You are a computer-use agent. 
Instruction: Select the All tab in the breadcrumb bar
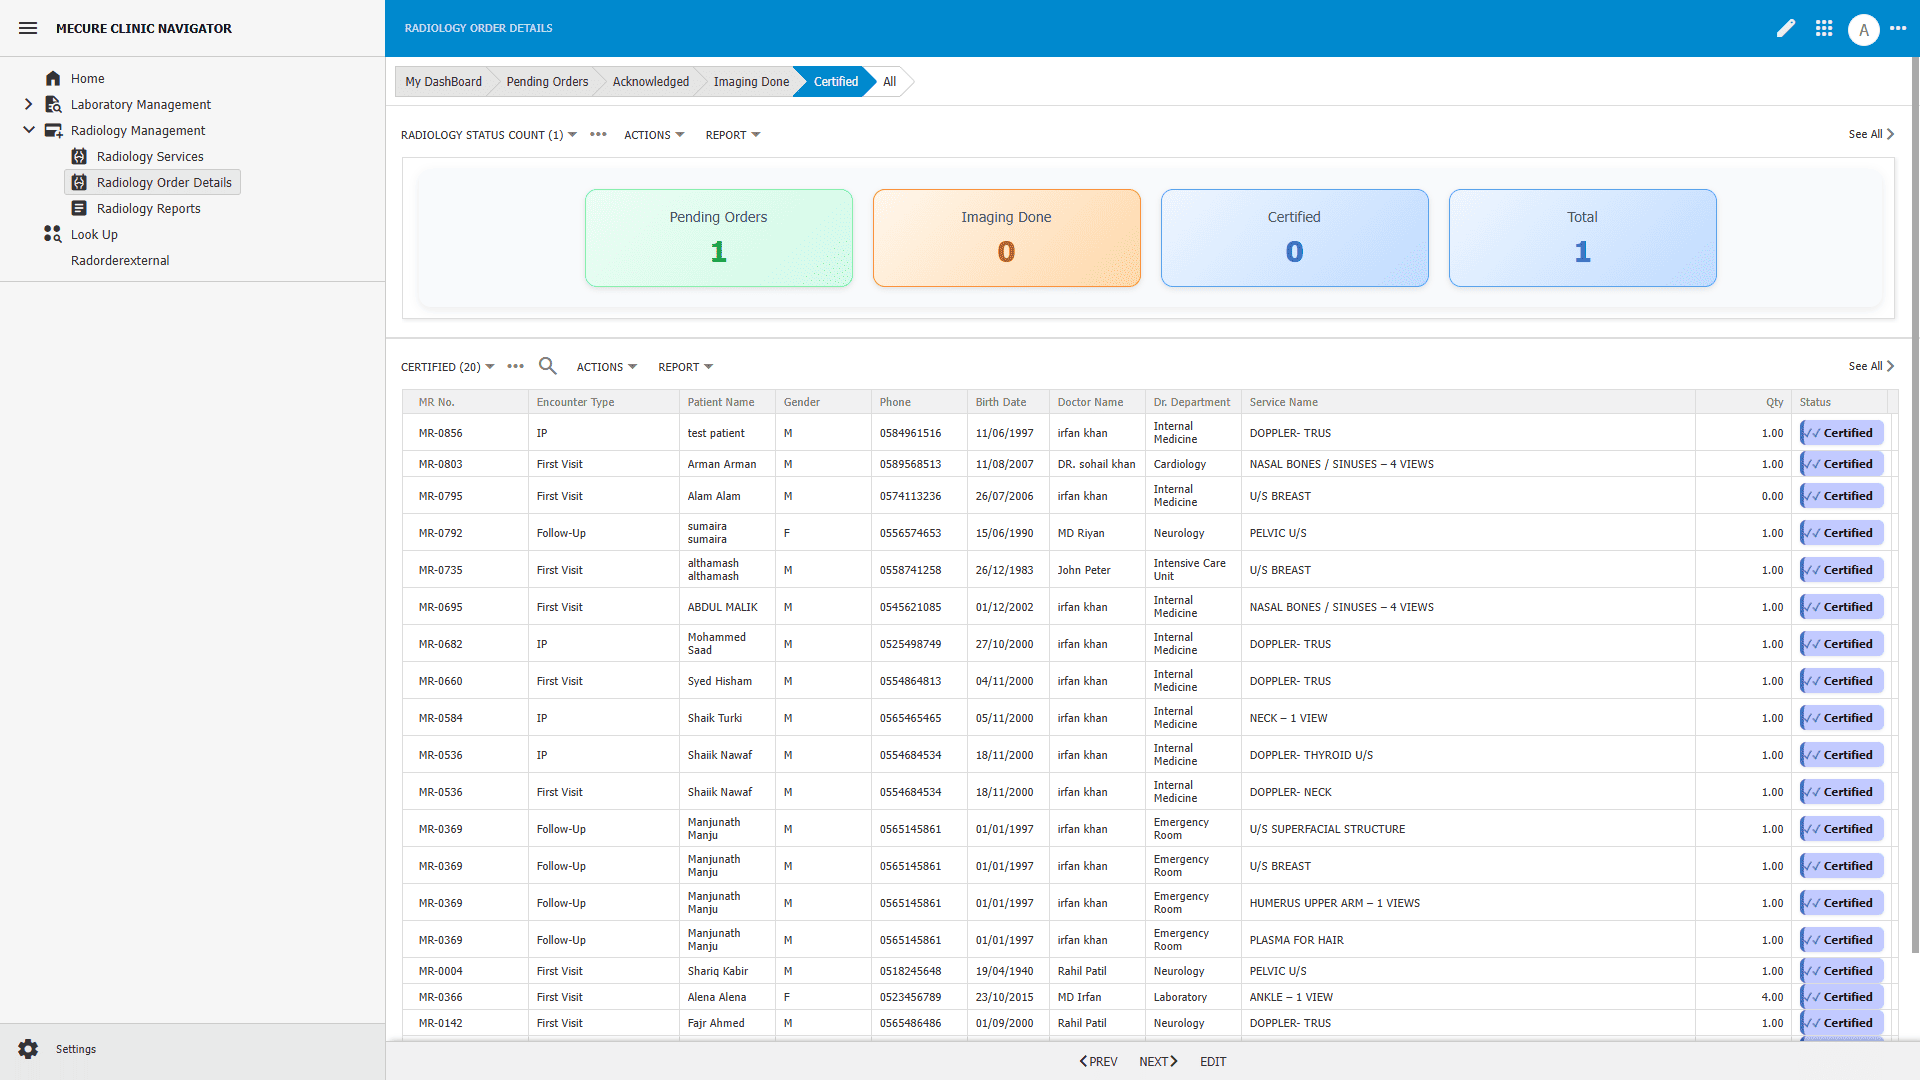click(888, 81)
